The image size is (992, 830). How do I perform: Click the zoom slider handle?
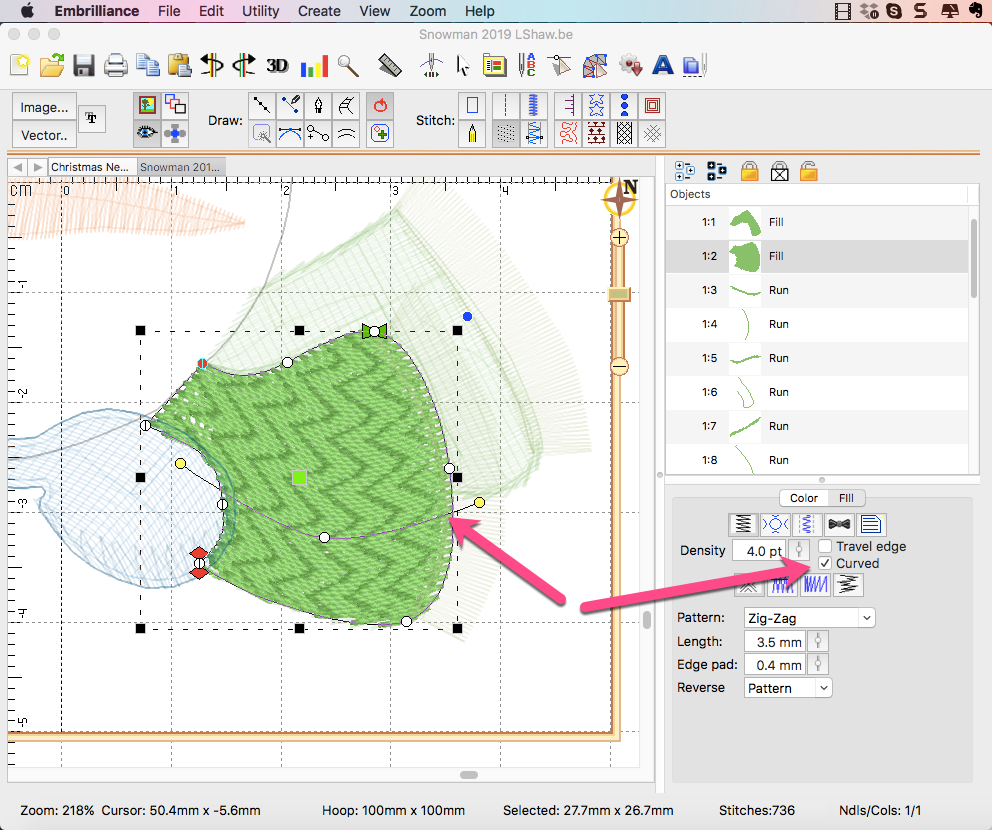619,293
